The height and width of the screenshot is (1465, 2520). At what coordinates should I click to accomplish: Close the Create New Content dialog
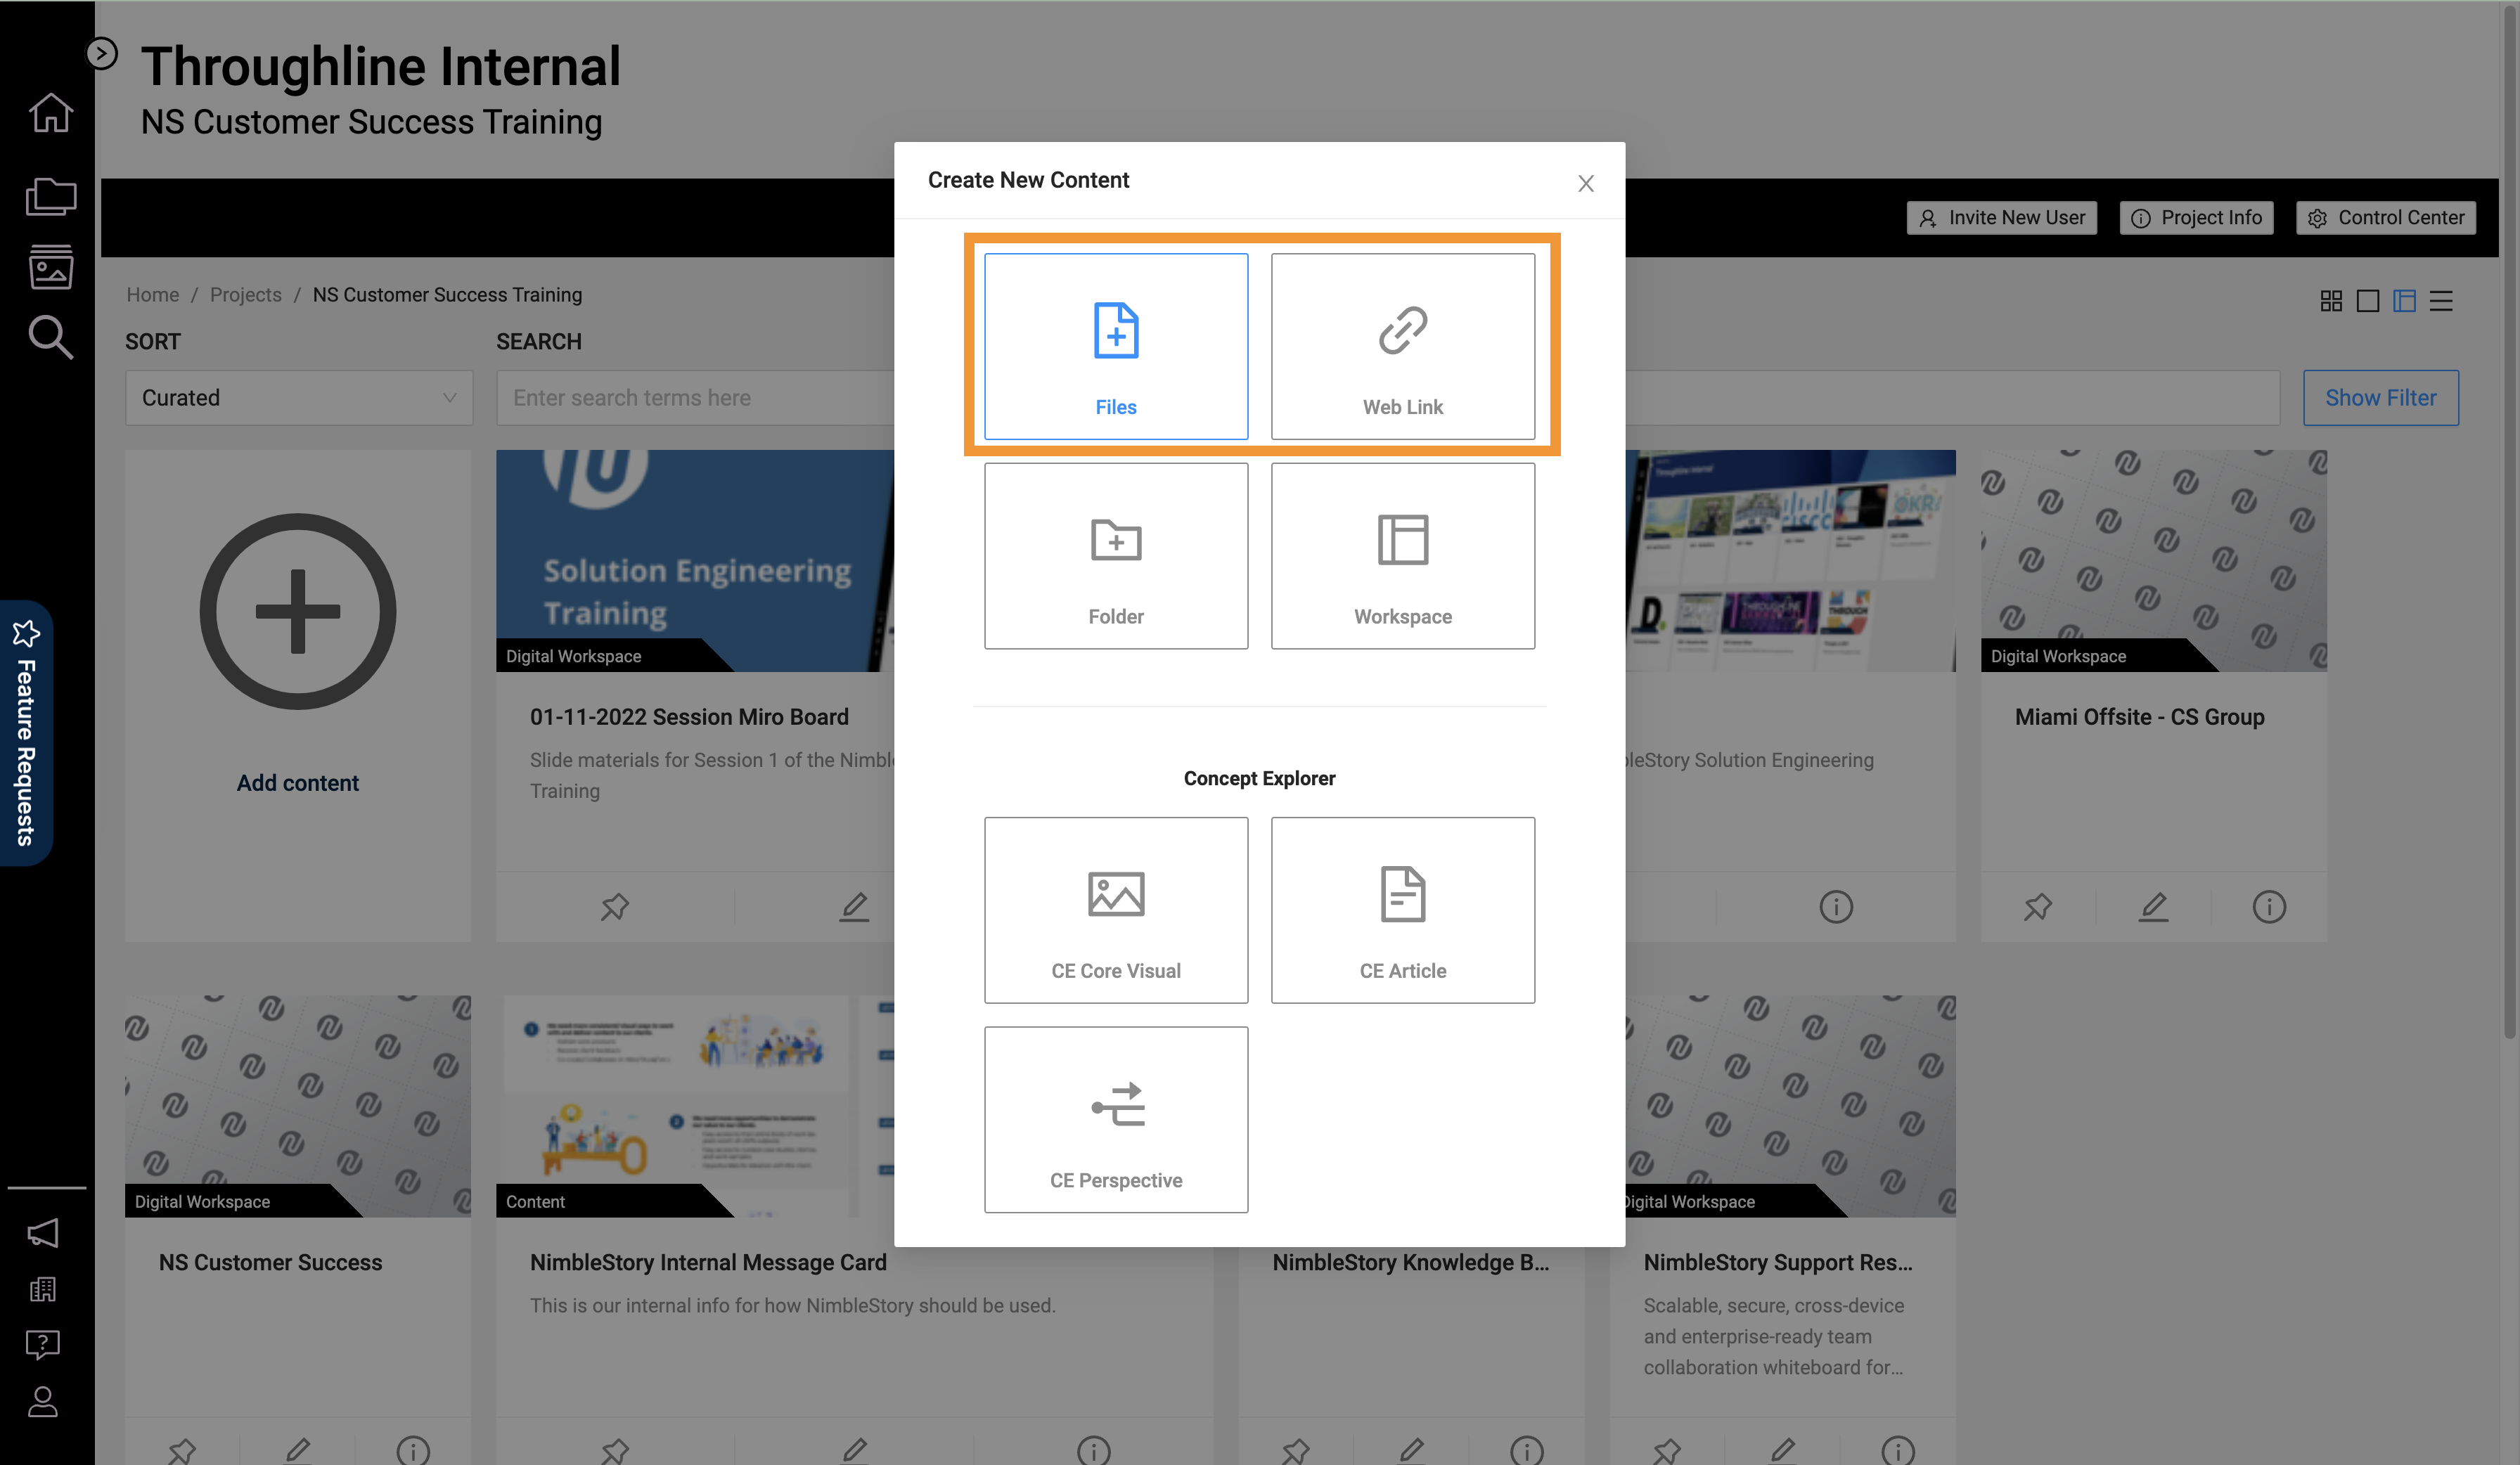click(1585, 183)
